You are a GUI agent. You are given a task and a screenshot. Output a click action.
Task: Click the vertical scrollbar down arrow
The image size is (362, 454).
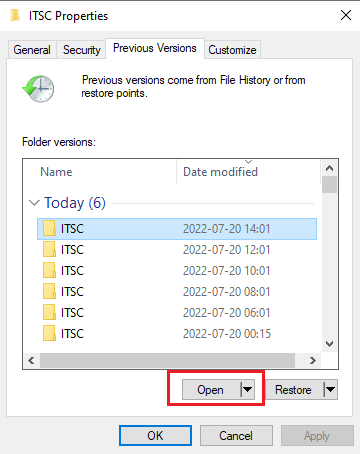pyautogui.click(x=329, y=344)
